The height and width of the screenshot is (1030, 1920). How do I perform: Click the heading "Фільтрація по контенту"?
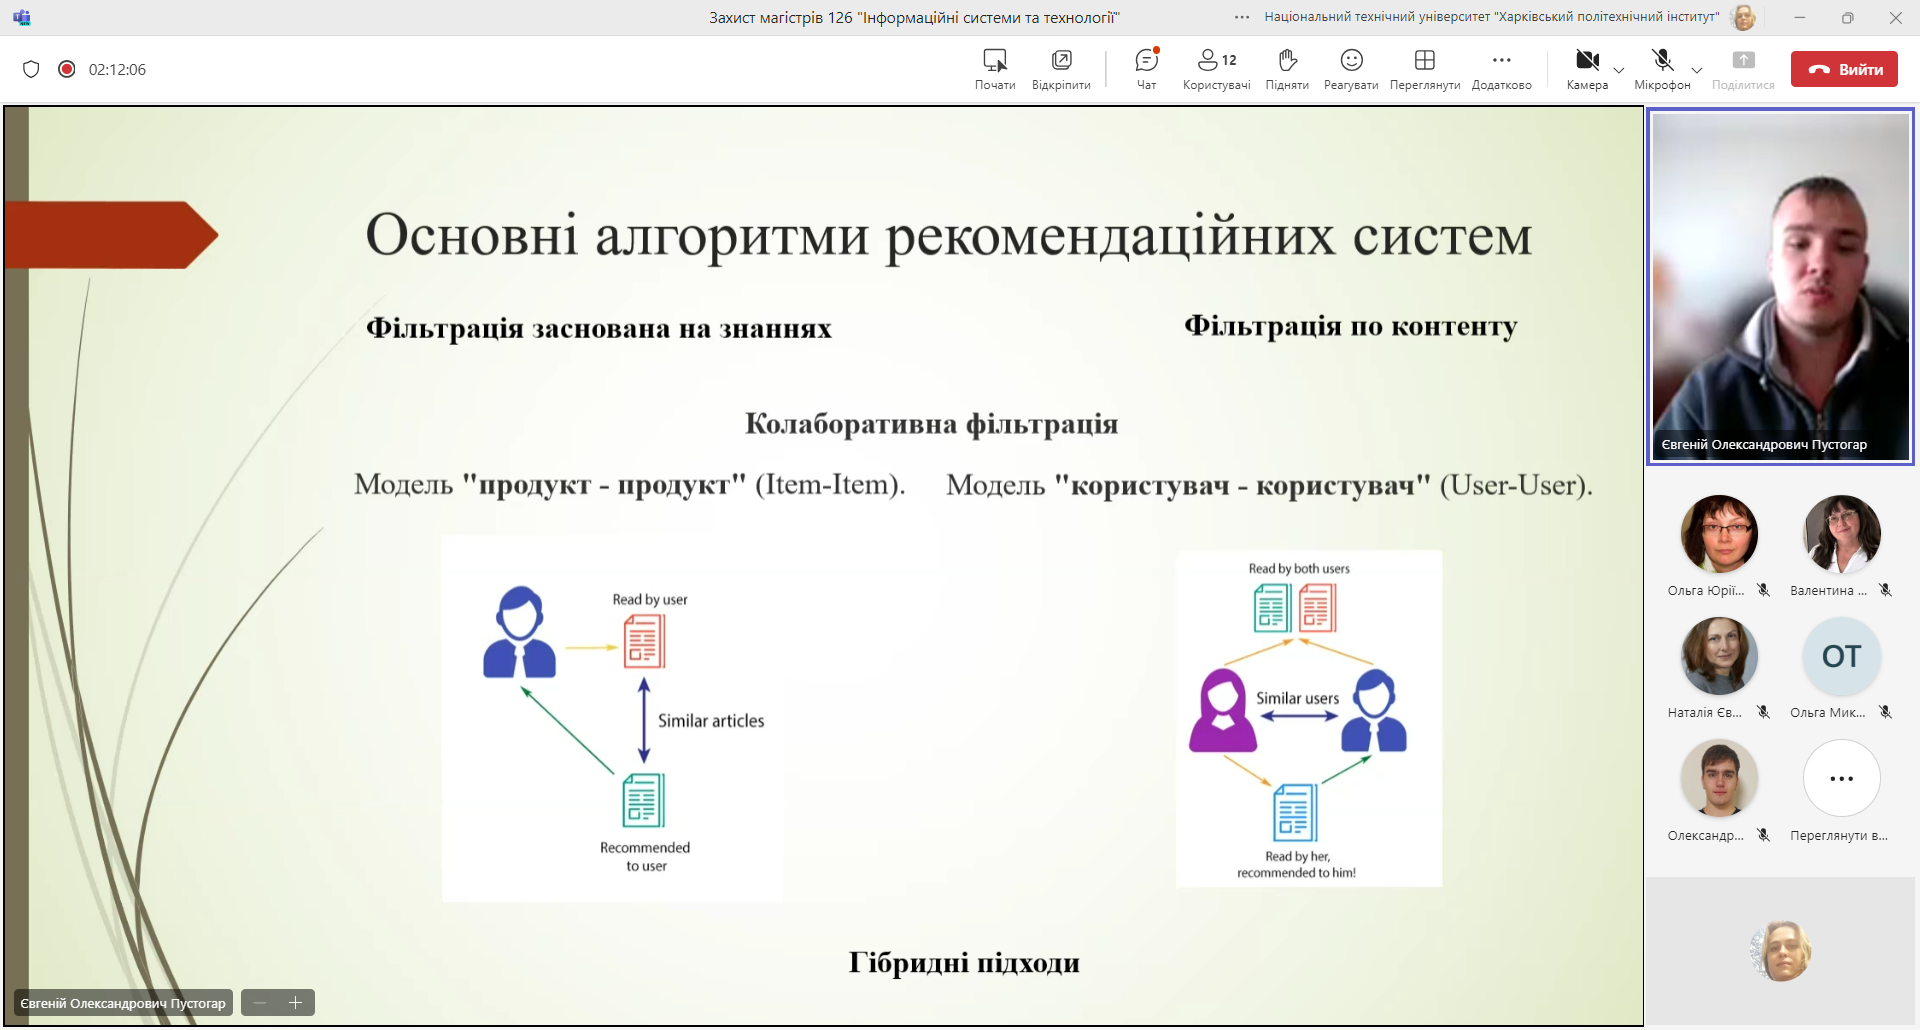click(1351, 327)
